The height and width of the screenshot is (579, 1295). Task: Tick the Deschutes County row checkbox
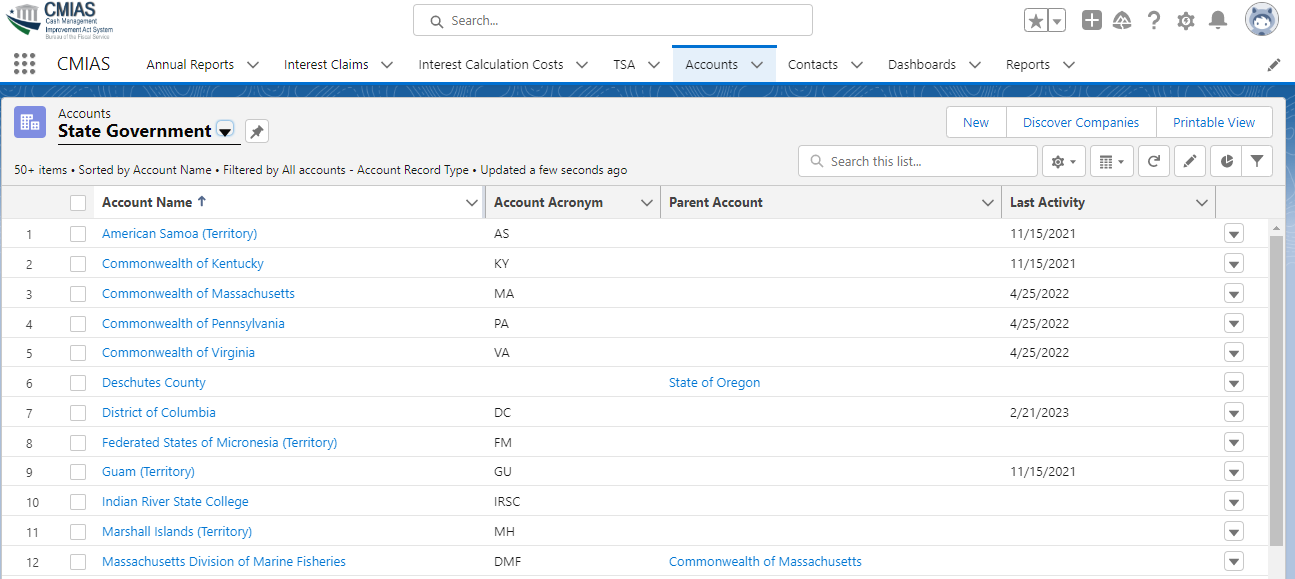click(78, 383)
